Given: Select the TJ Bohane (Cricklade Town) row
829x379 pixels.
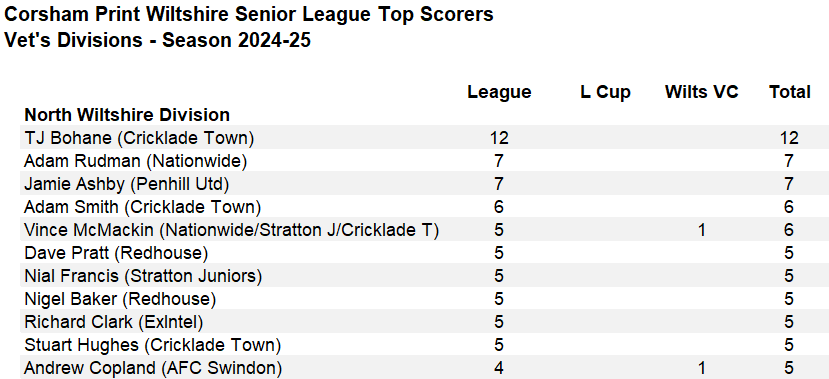Looking at the screenshot, I should (418, 137).
